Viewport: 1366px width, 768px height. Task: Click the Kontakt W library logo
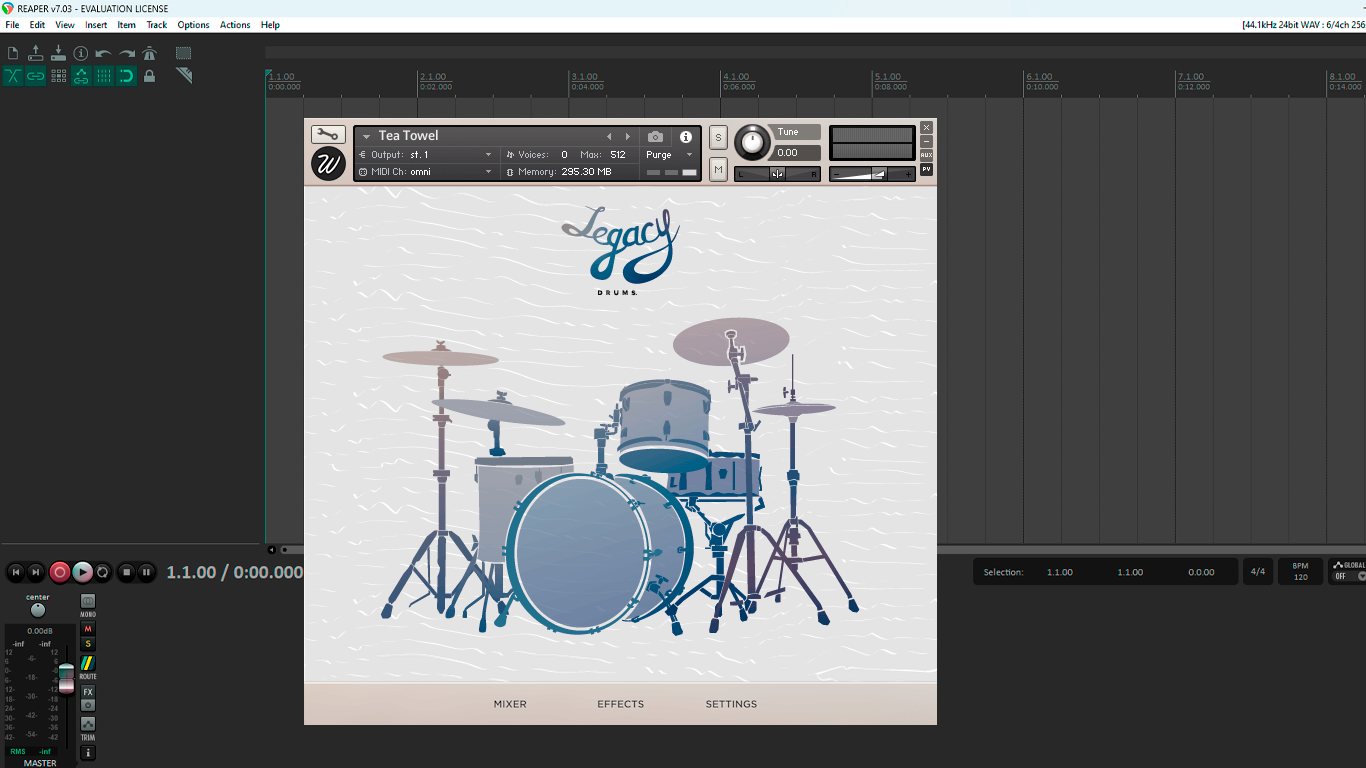(x=328, y=164)
